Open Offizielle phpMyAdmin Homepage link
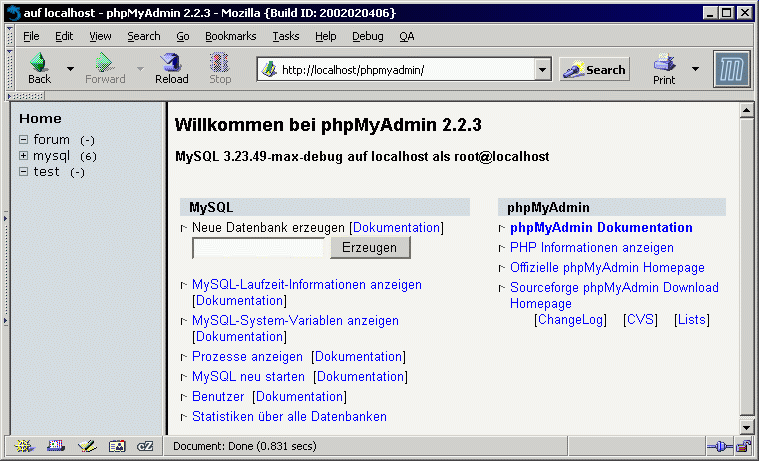Image resolution: width=759 pixels, height=461 pixels. pyautogui.click(x=607, y=267)
